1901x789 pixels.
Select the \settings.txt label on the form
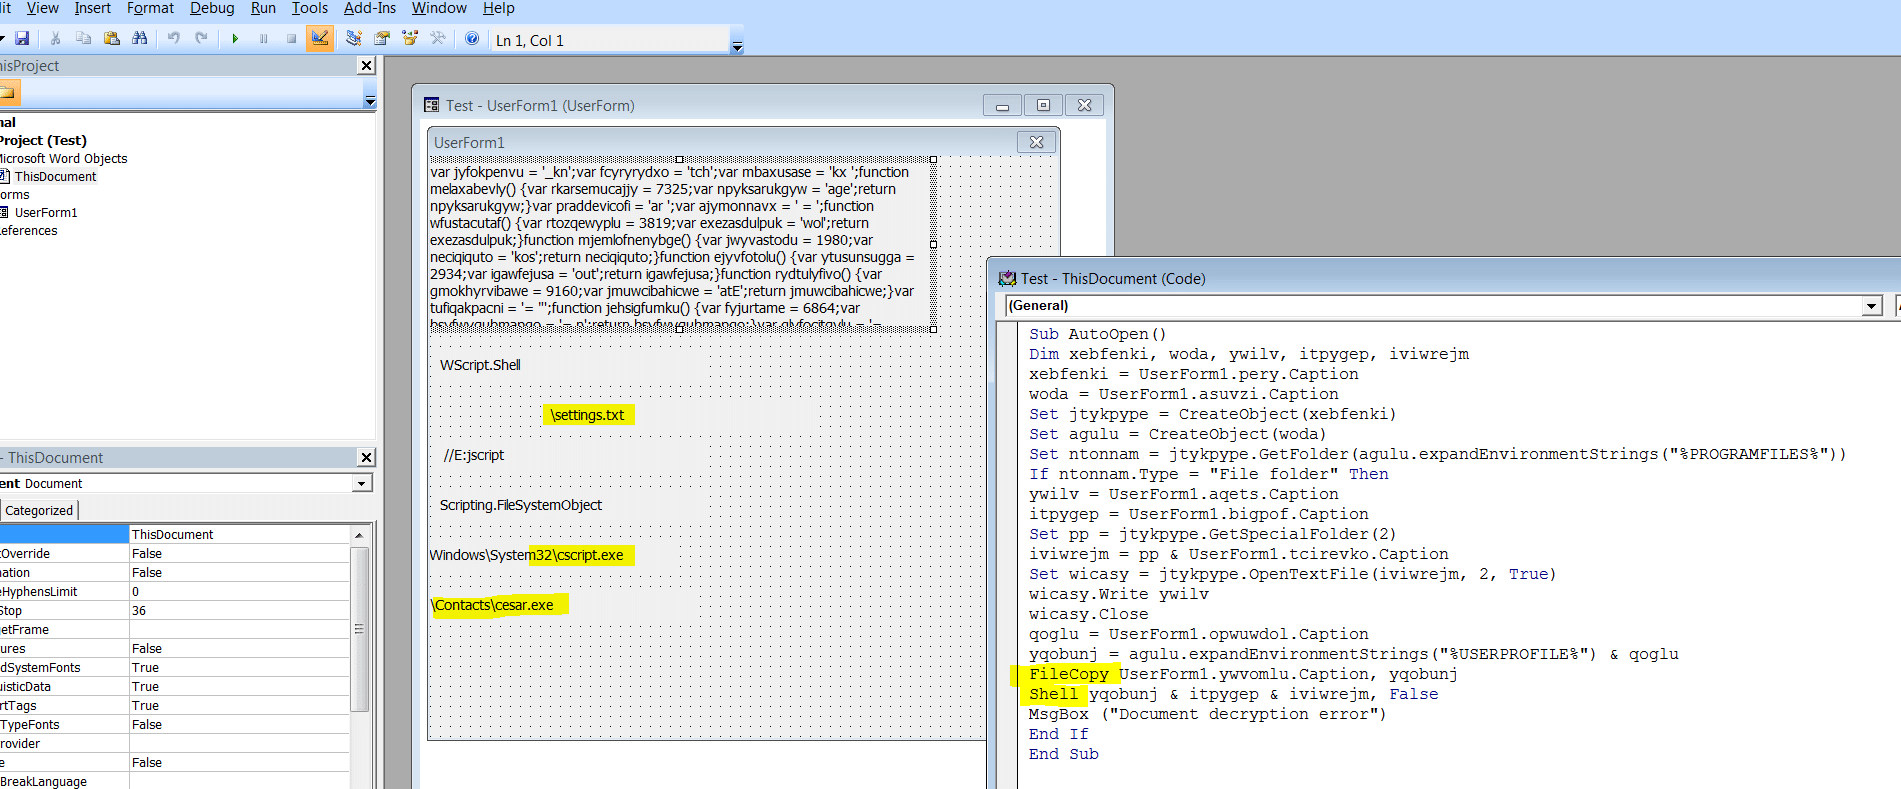tap(589, 415)
